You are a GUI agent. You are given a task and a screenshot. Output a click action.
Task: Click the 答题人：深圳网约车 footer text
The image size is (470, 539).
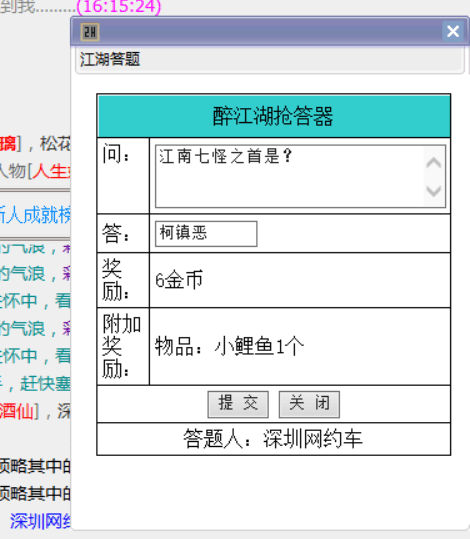tap(273, 439)
